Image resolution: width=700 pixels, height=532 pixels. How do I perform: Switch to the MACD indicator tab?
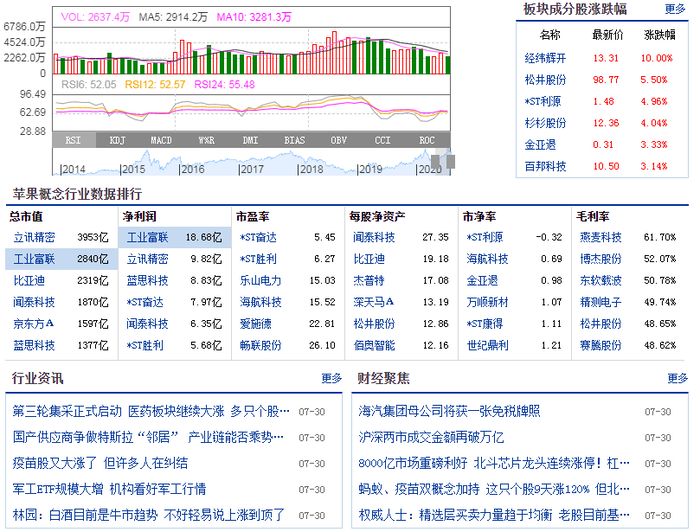[162, 140]
